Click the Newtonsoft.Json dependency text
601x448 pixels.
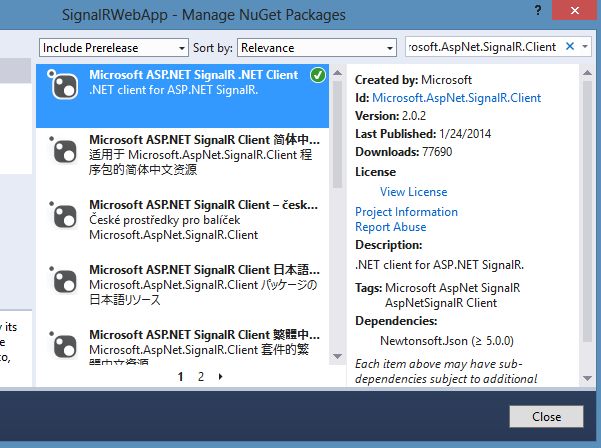coord(447,341)
